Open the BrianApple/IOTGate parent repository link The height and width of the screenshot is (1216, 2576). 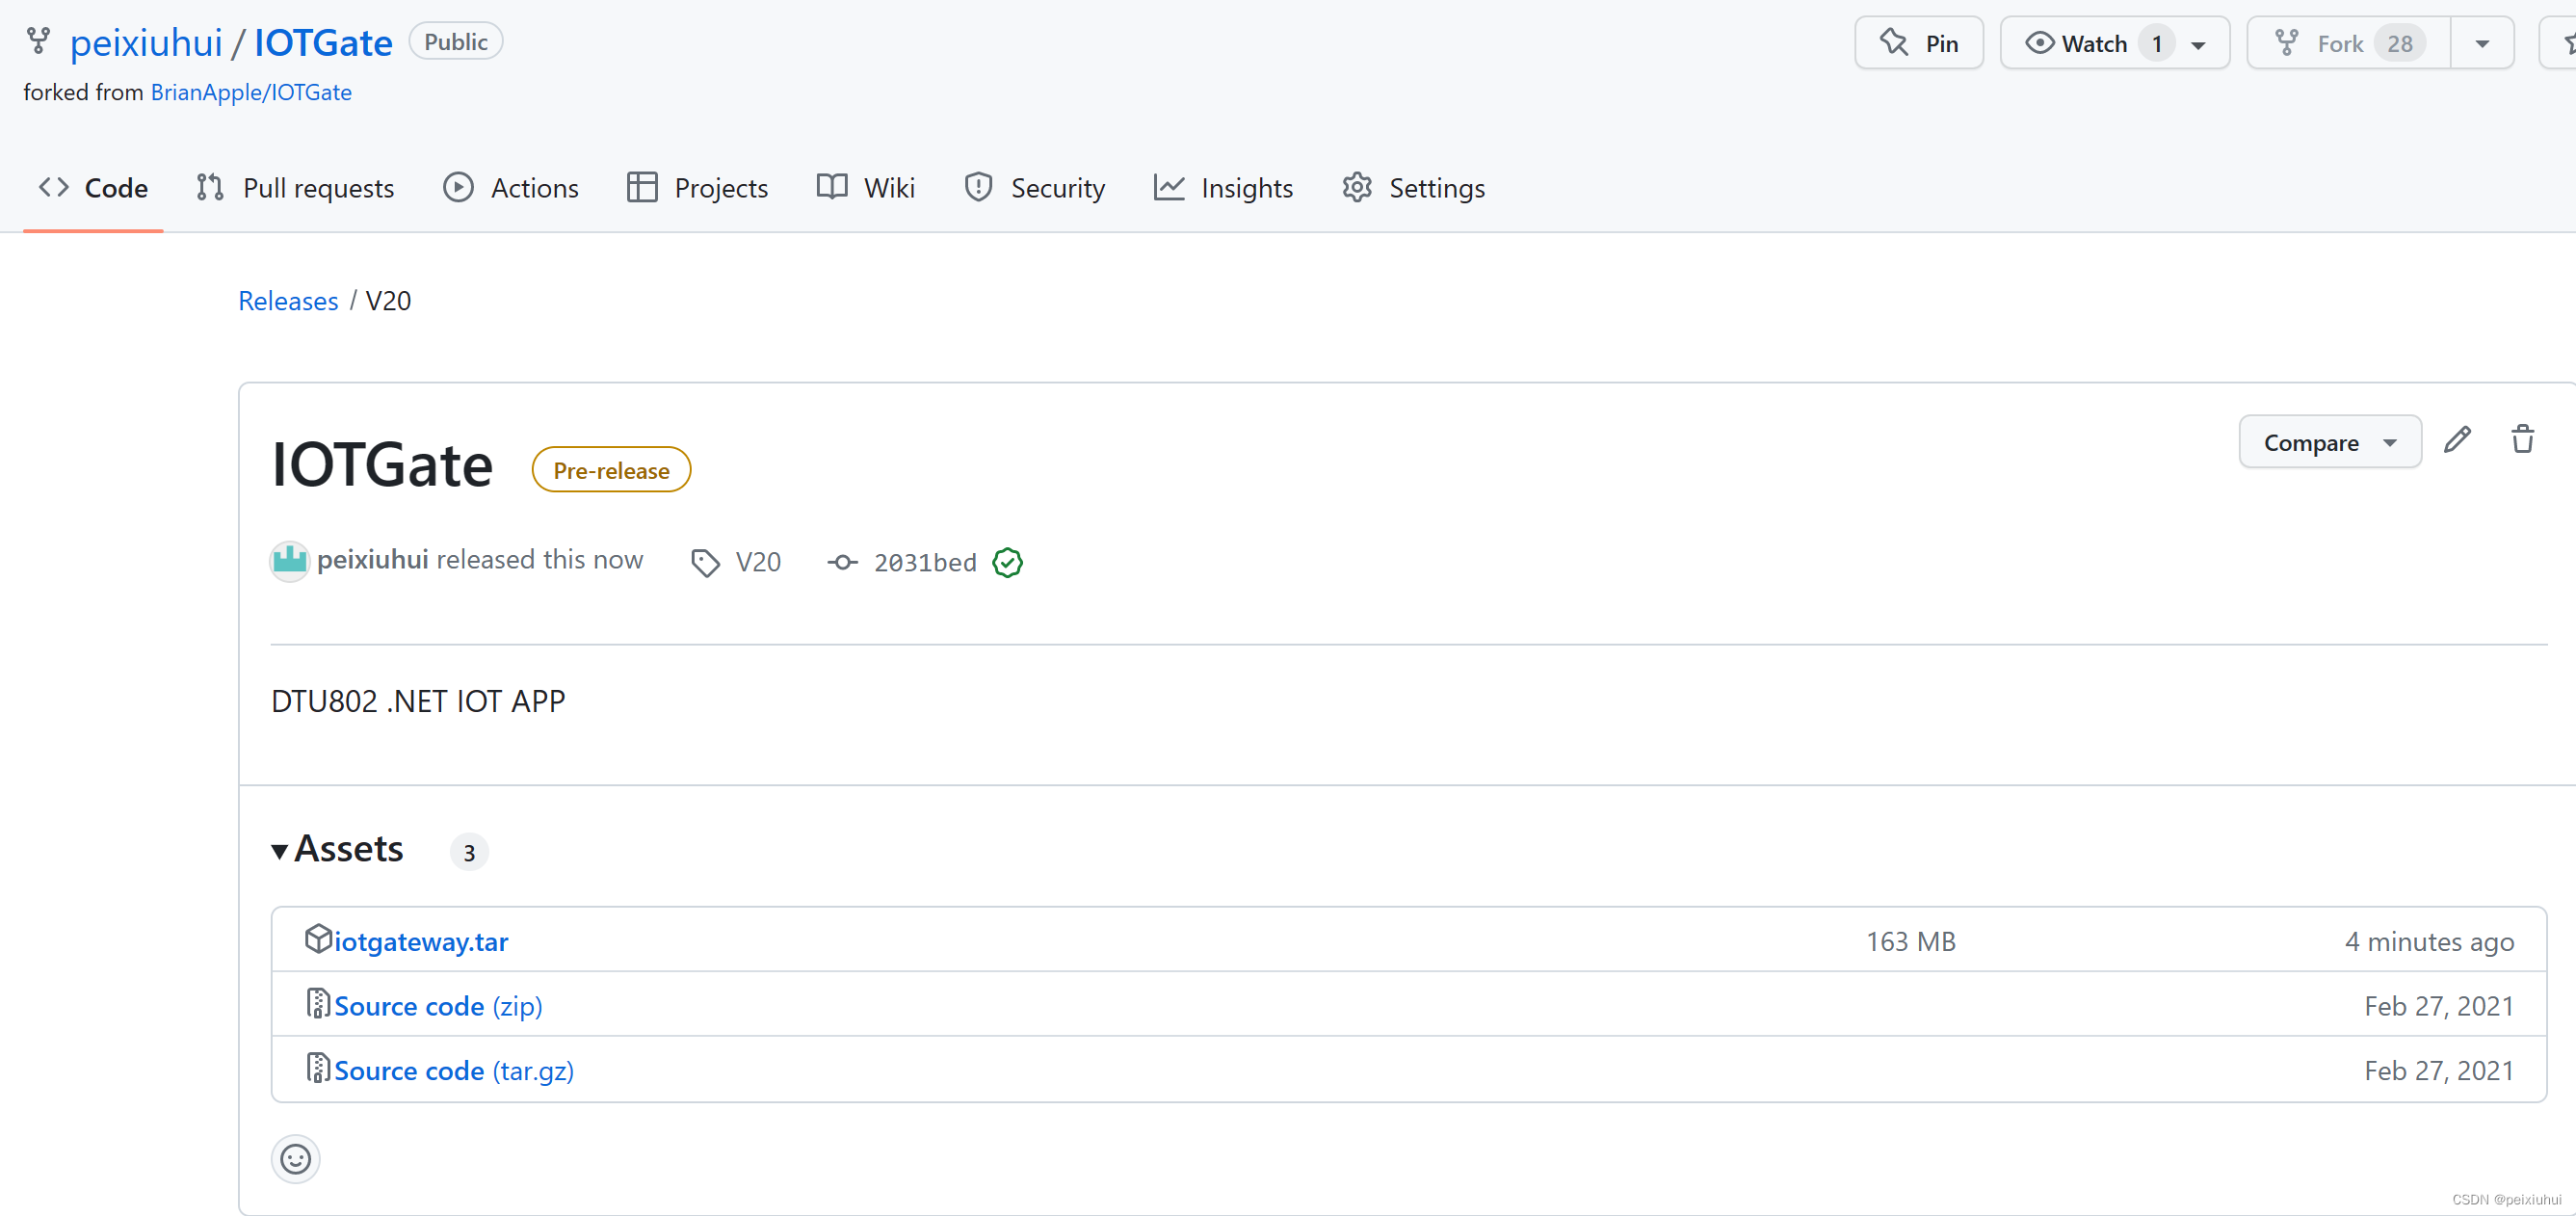click(x=251, y=93)
